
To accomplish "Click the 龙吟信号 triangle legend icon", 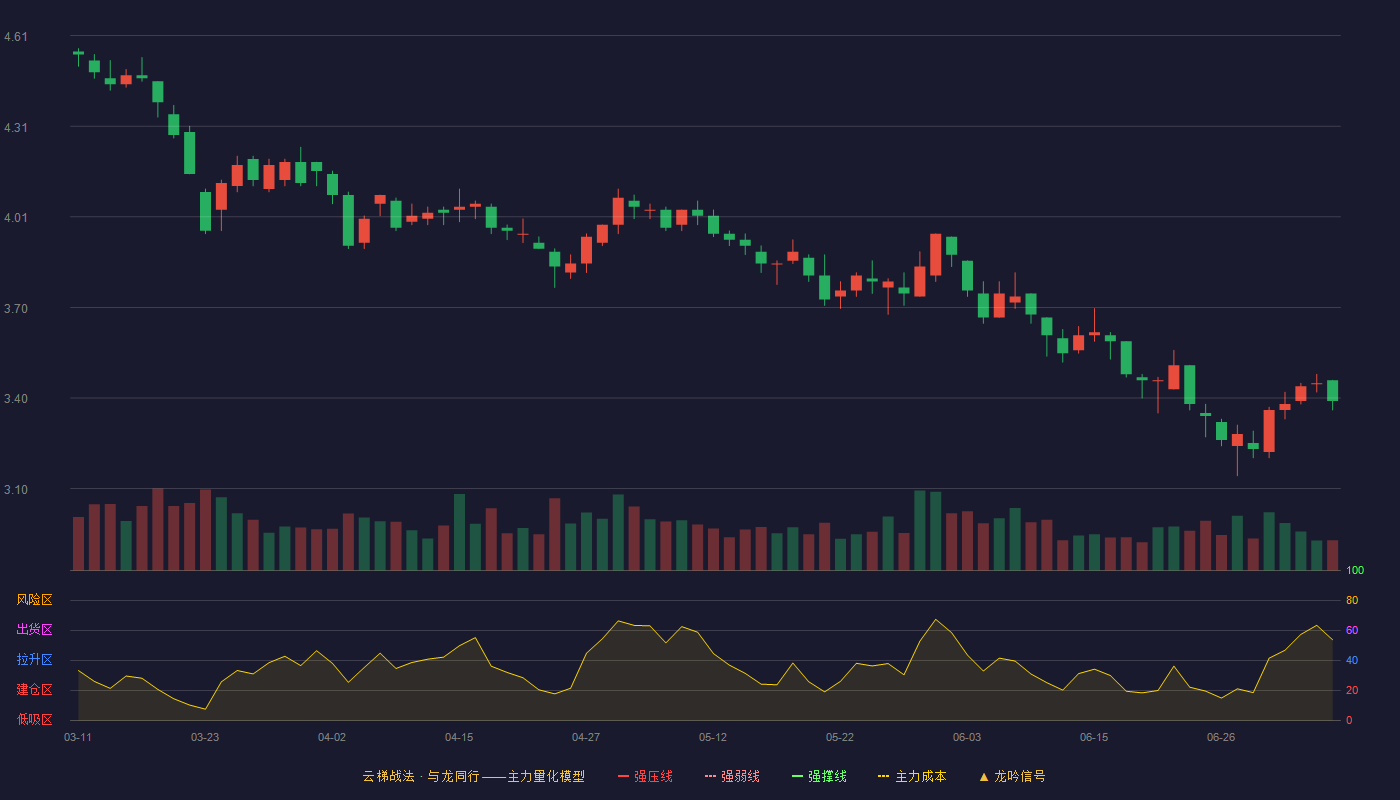I will [x=984, y=776].
